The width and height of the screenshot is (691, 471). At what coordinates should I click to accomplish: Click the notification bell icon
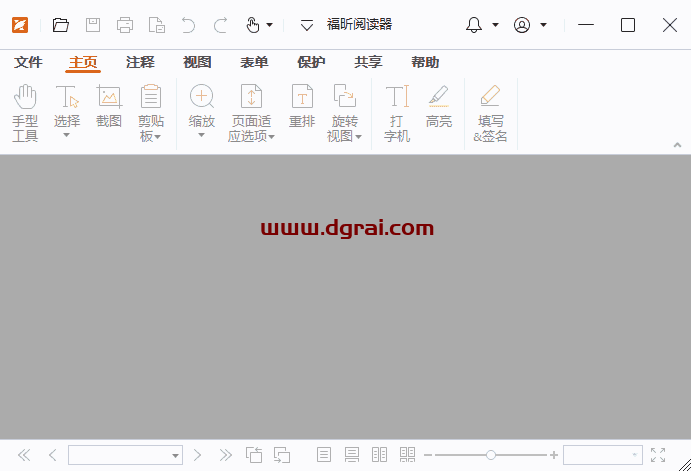click(474, 25)
